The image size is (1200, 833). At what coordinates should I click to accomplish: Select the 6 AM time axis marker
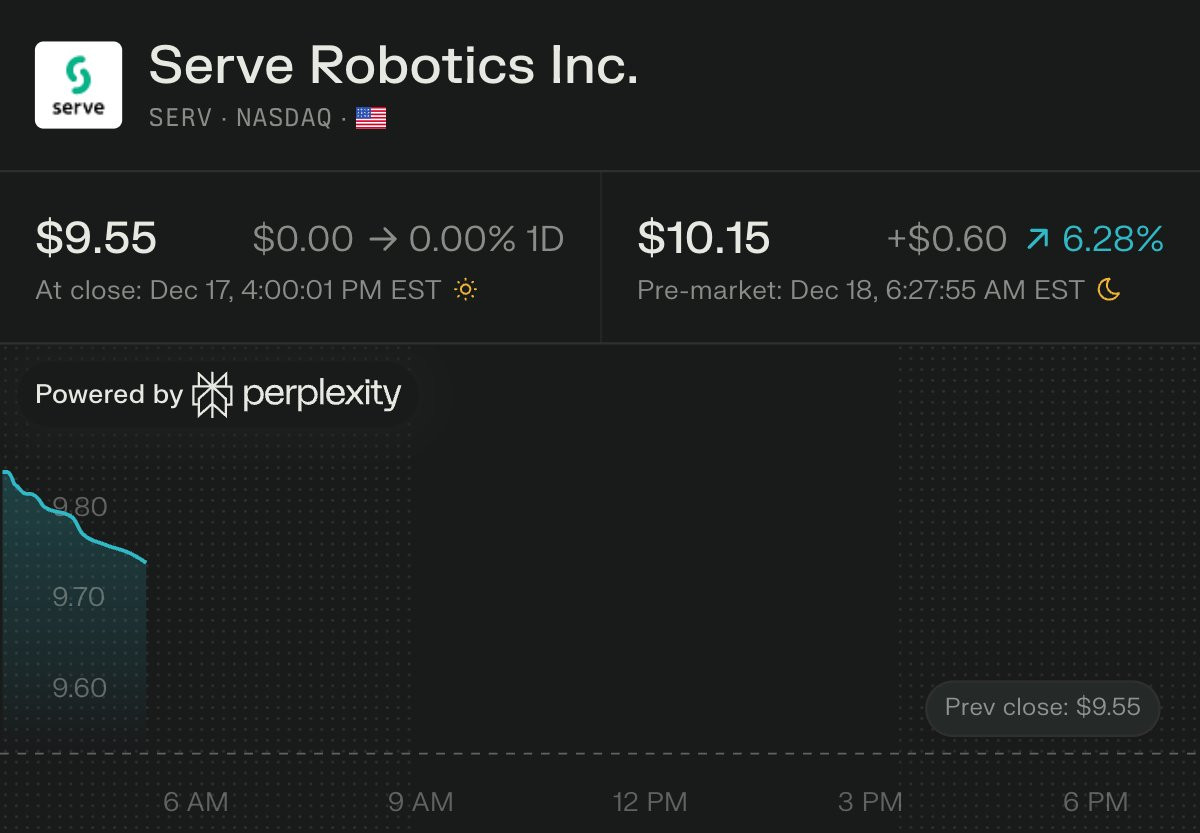(196, 802)
